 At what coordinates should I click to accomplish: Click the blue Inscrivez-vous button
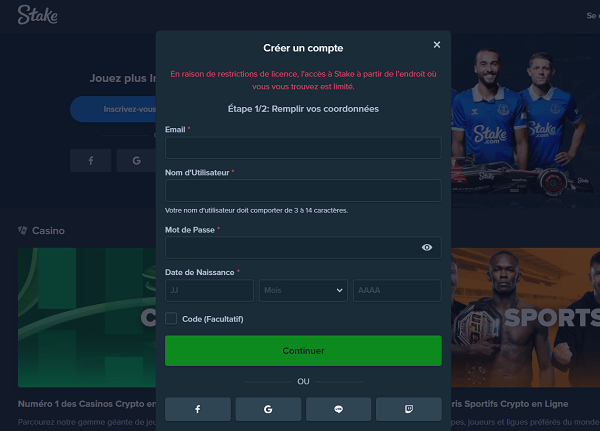[113, 109]
